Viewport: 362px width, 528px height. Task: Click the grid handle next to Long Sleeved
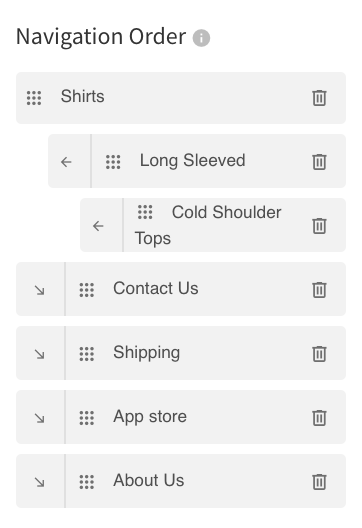113,162
